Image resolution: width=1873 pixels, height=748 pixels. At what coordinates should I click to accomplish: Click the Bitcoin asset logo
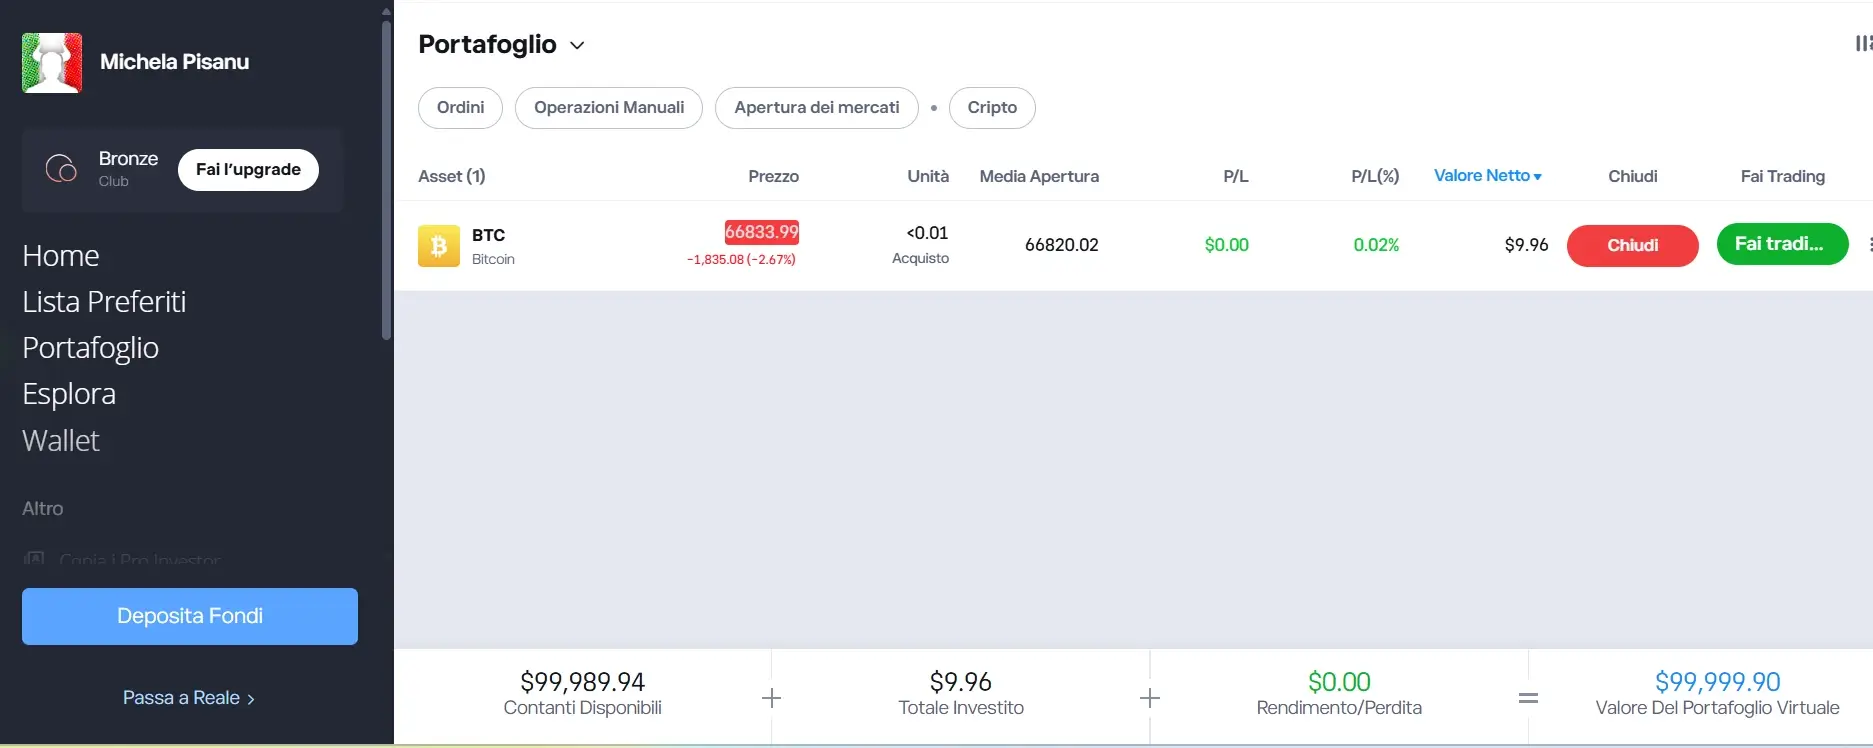click(x=438, y=246)
